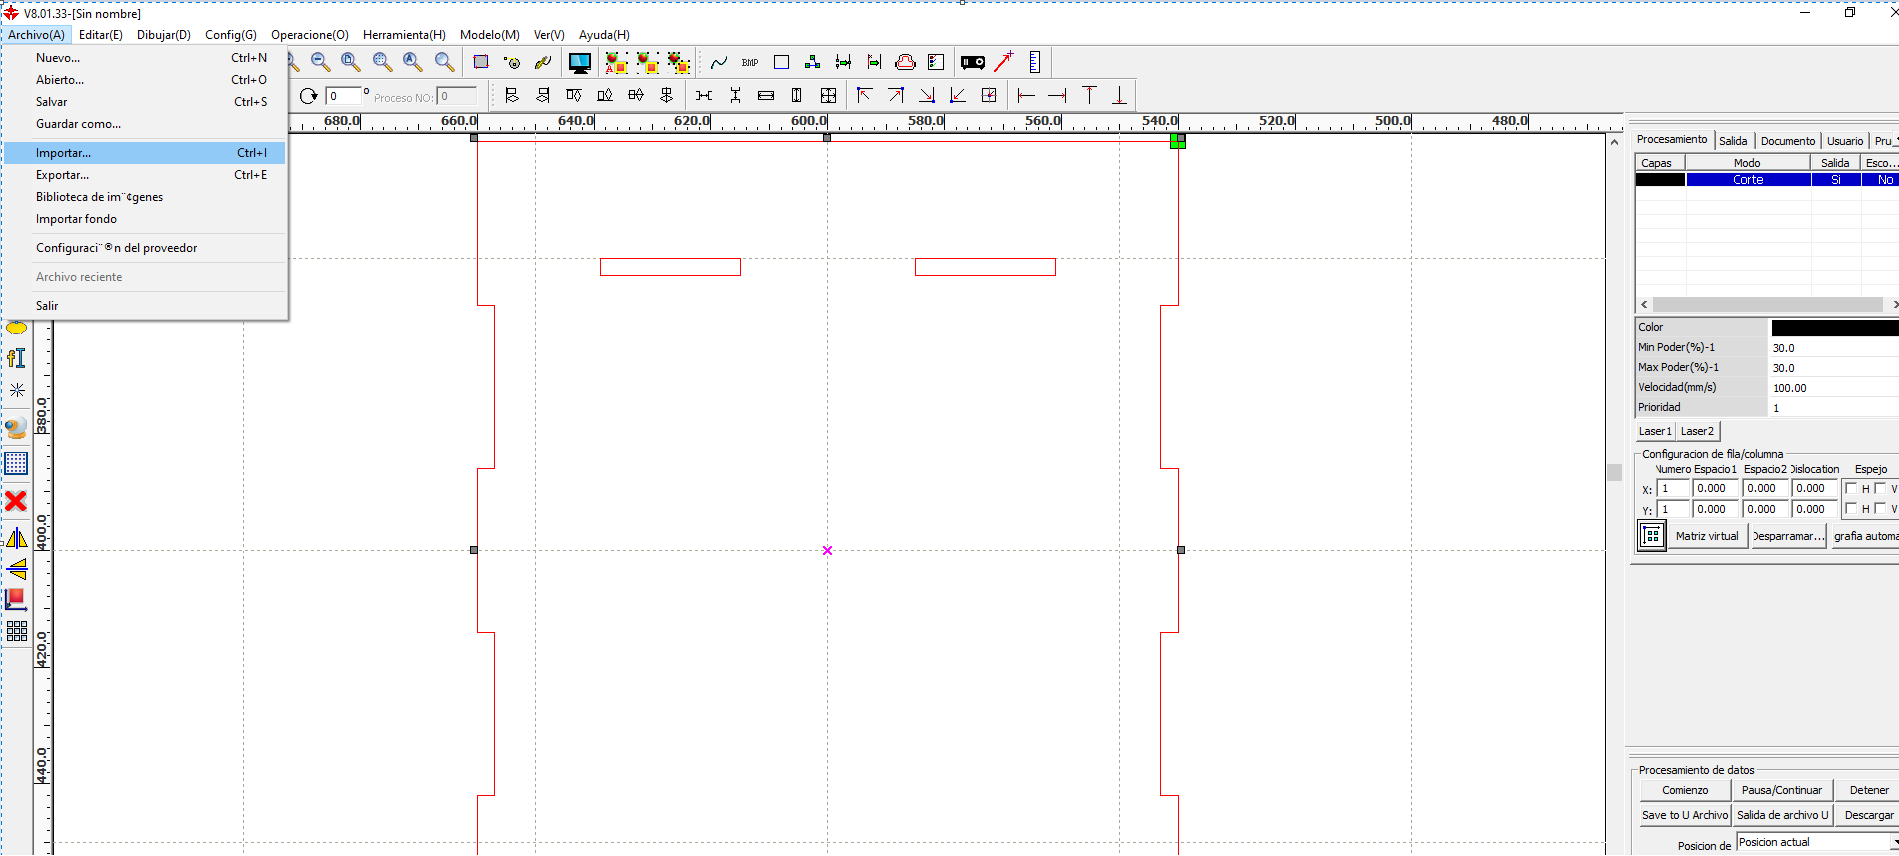Click the black Color swatch field
1899x856 pixels.
pyautogui.click(x=1835, y=328)
